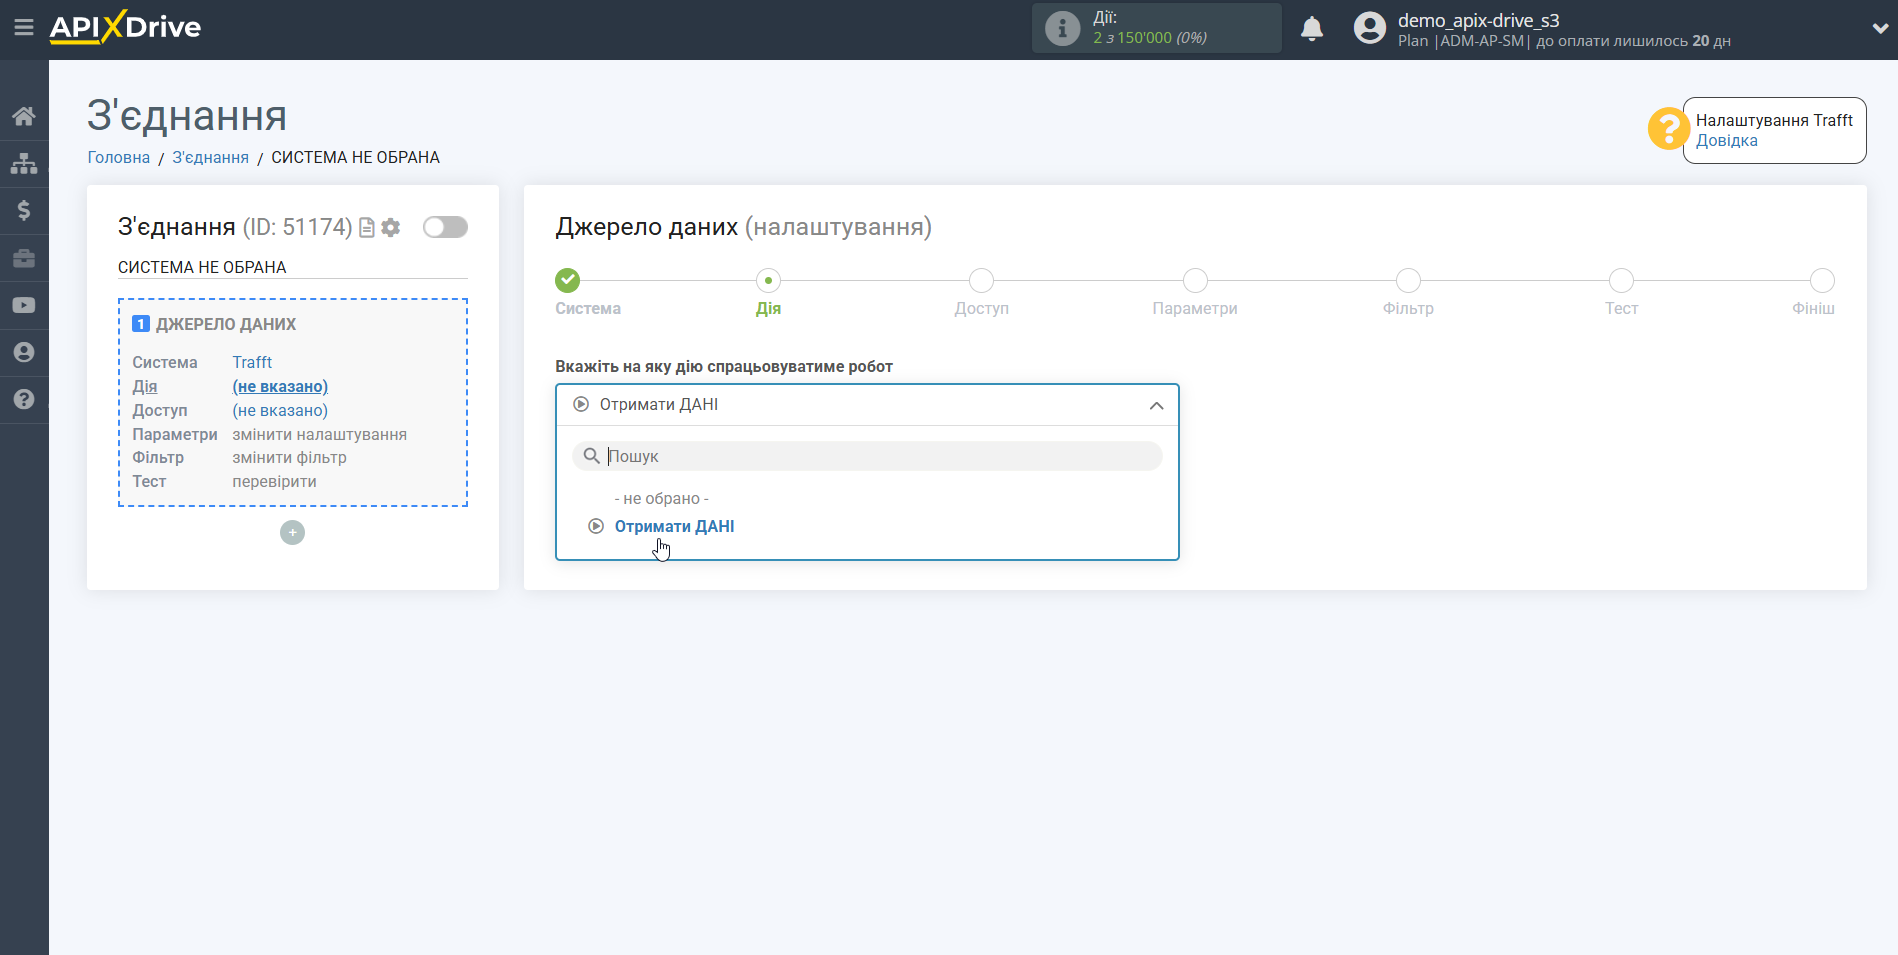The width and height of the screenshot is (1898, 955).
Task: Click the Тест step marker
Action: (x=1621, y=281)
